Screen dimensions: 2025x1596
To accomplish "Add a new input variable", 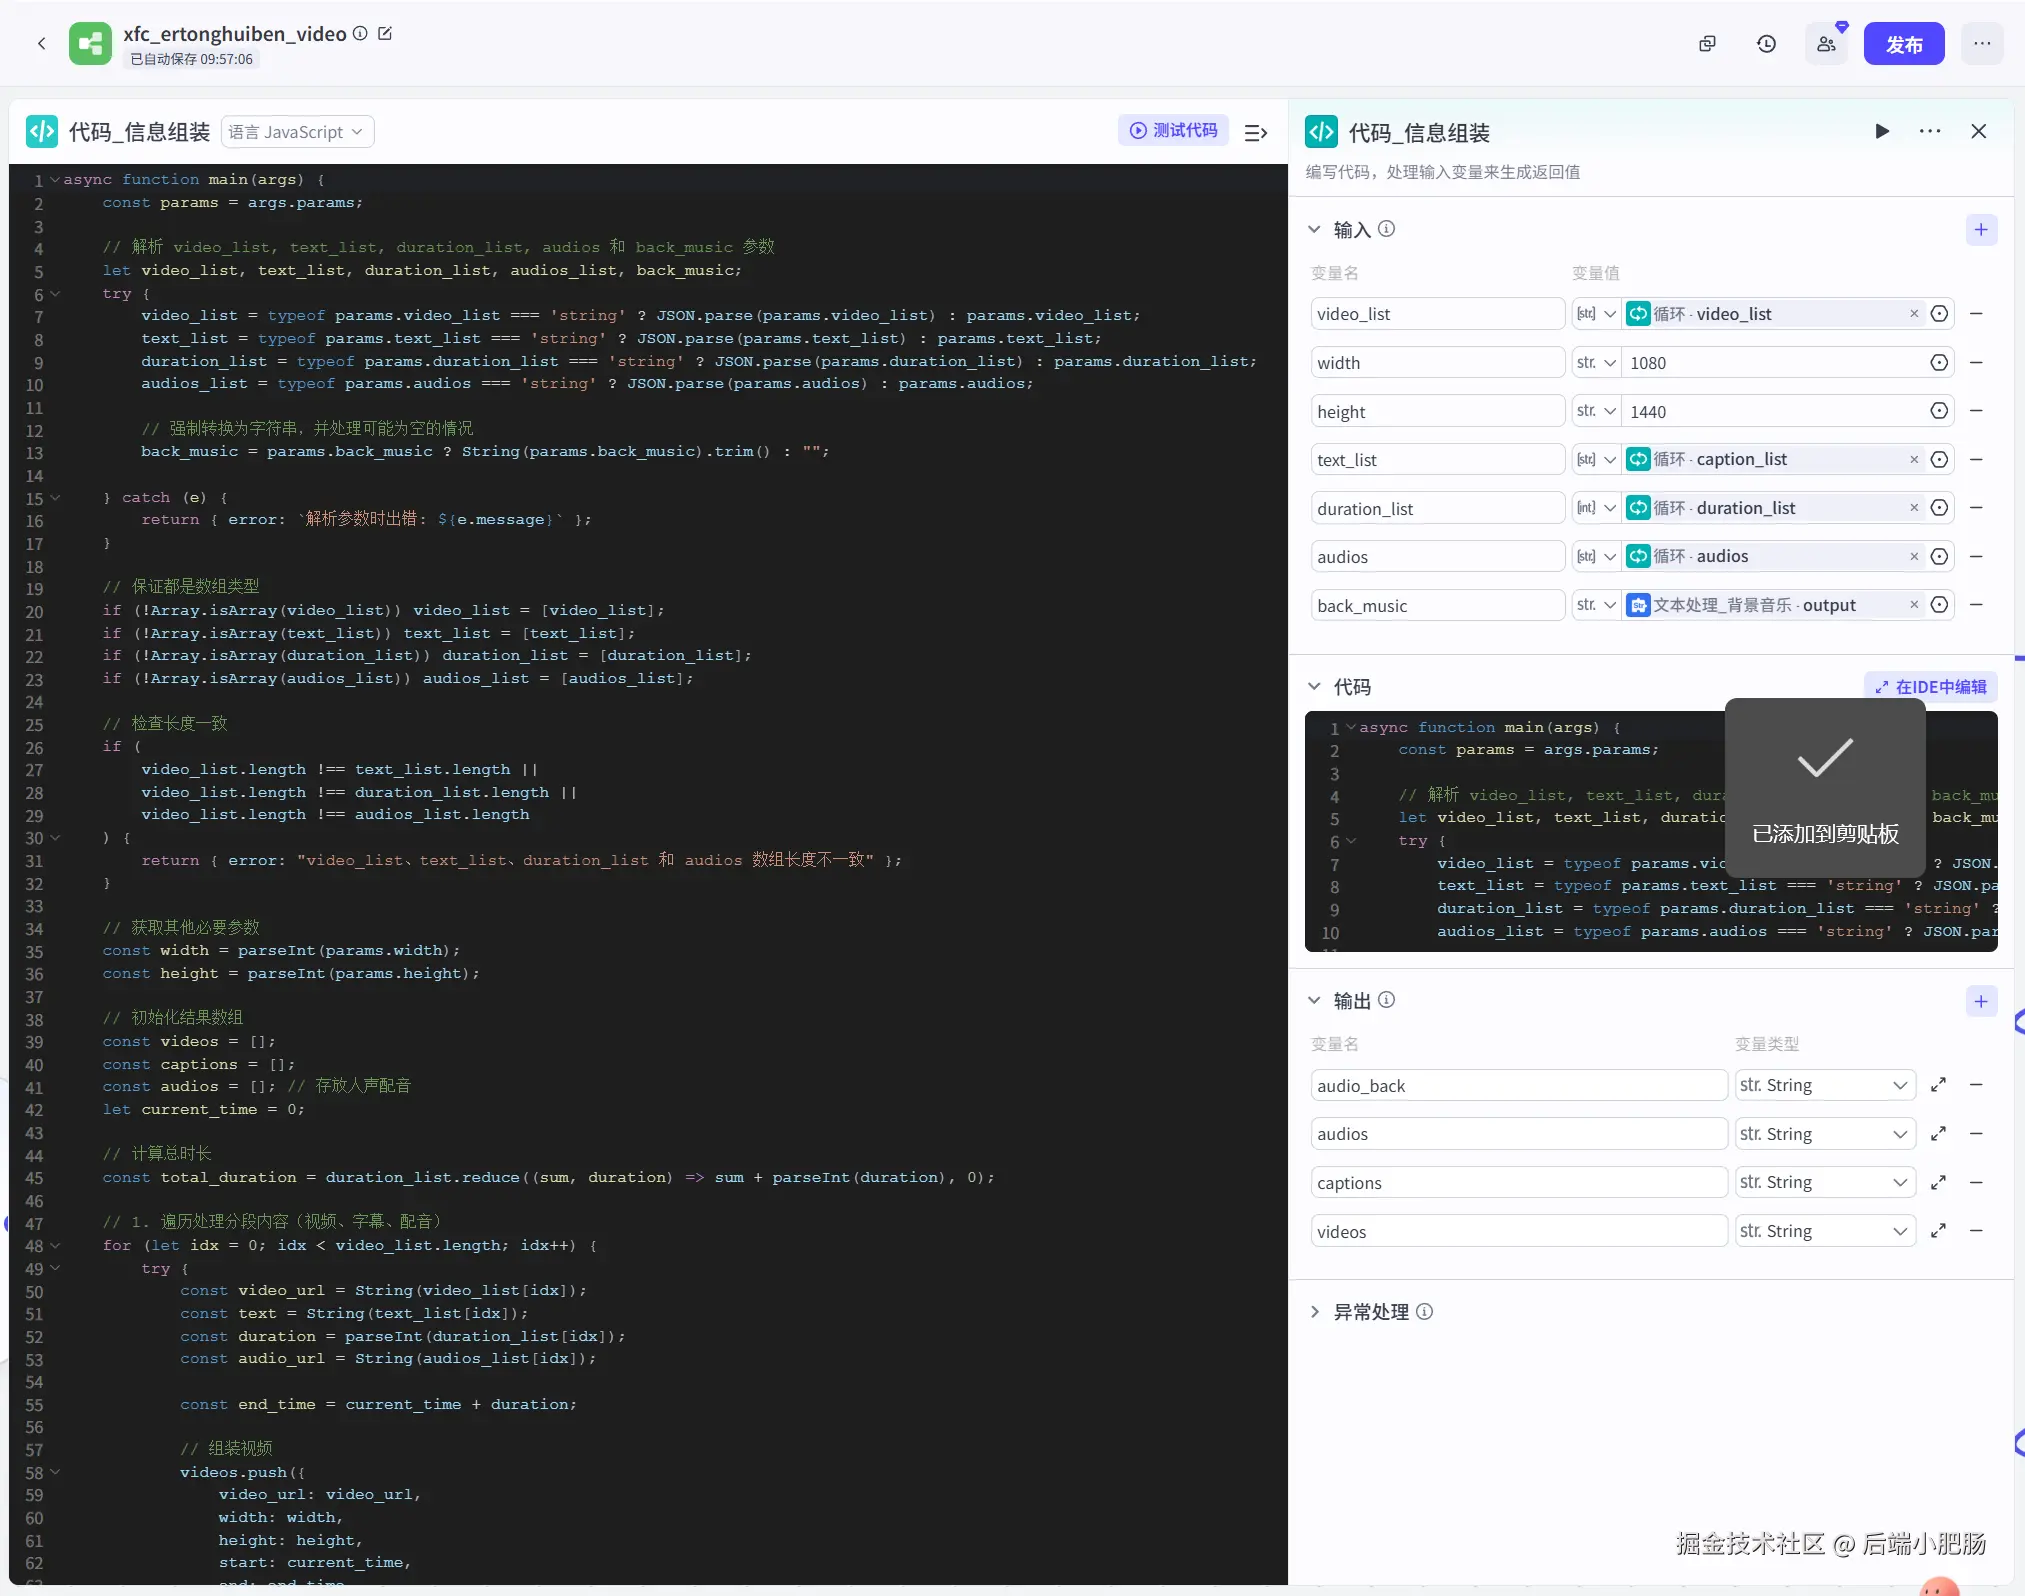I will 1980,230.
